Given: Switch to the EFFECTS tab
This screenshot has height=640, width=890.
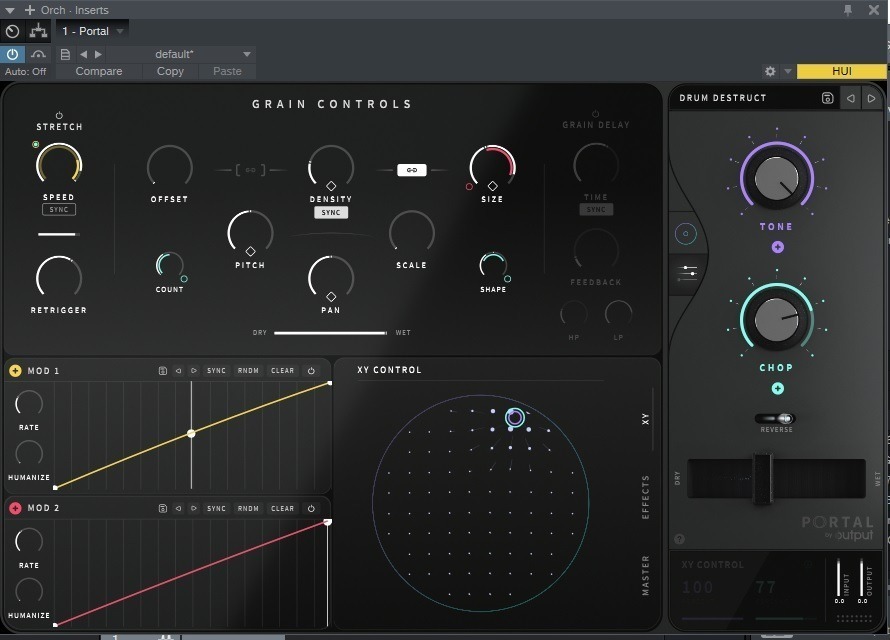Looking at the screenshot, I should [645, 496].
